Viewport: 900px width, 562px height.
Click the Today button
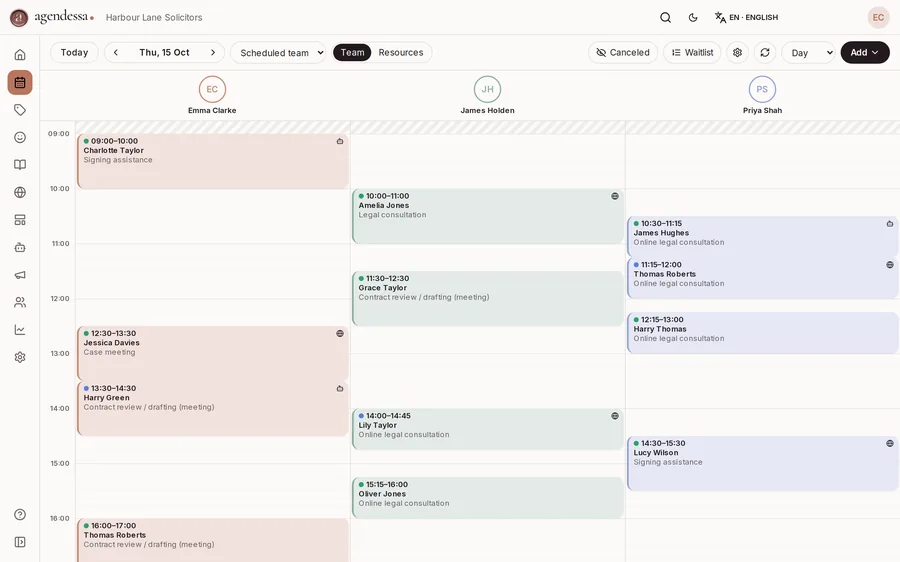tap(74, 52)
